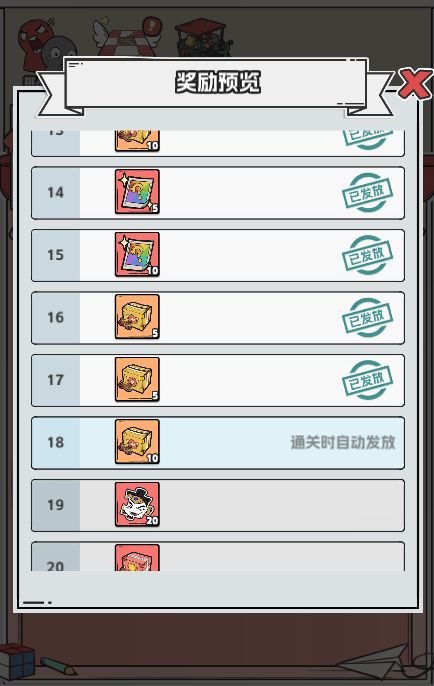Image resolution: width=434 pixels, height=686 pixels.
Task: Select the level number 14 cell
Action: click(x=56, y=193)
